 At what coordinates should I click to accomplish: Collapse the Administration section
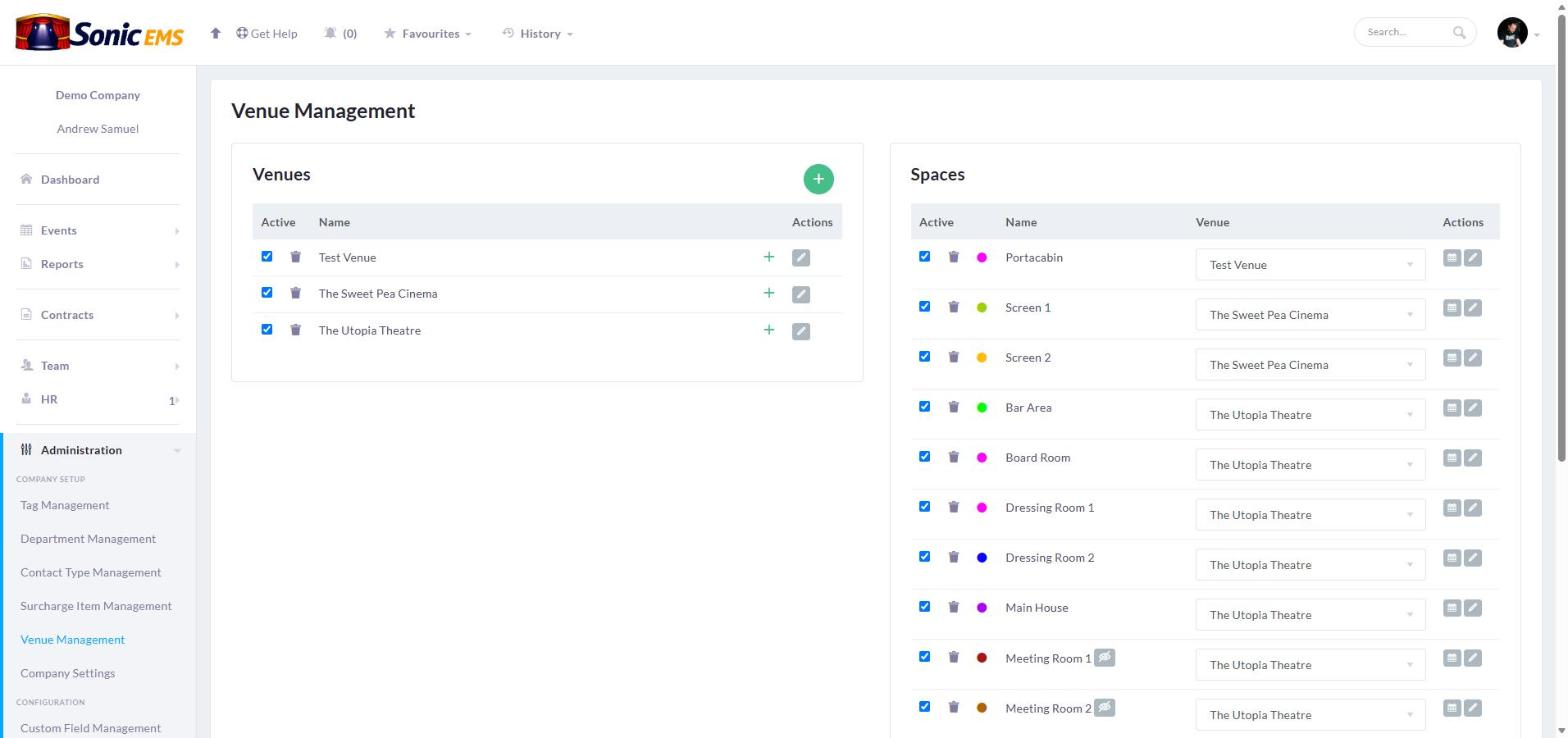point(98,450)
